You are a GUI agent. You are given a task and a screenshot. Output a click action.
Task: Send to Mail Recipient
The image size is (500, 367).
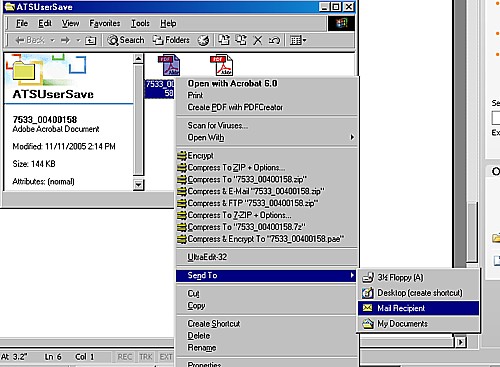pos(419,308)
